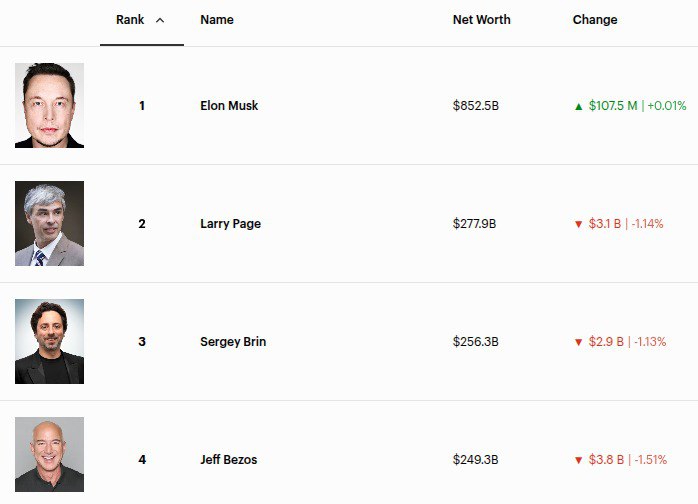Sort by the Name column header
698x504 pixels.
pos(217,20)
